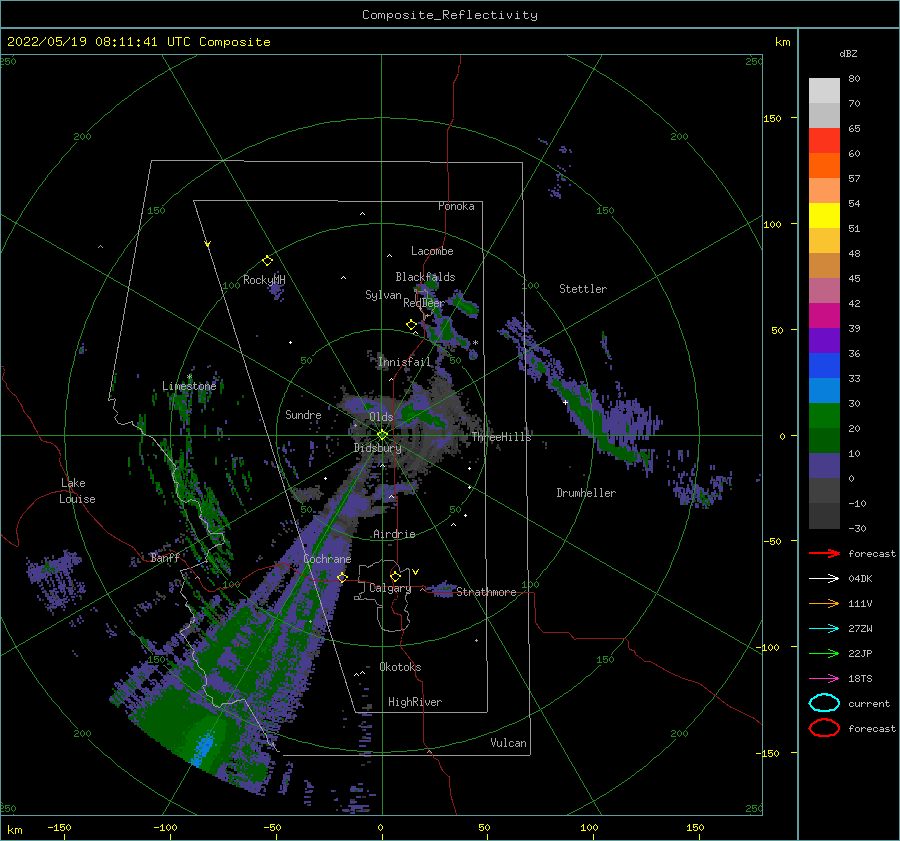Image resolution: width=900 pixels, height=841 pixels.
Task: Click the white plus marker west of Drumheller cells
Action: pos(565,402)
